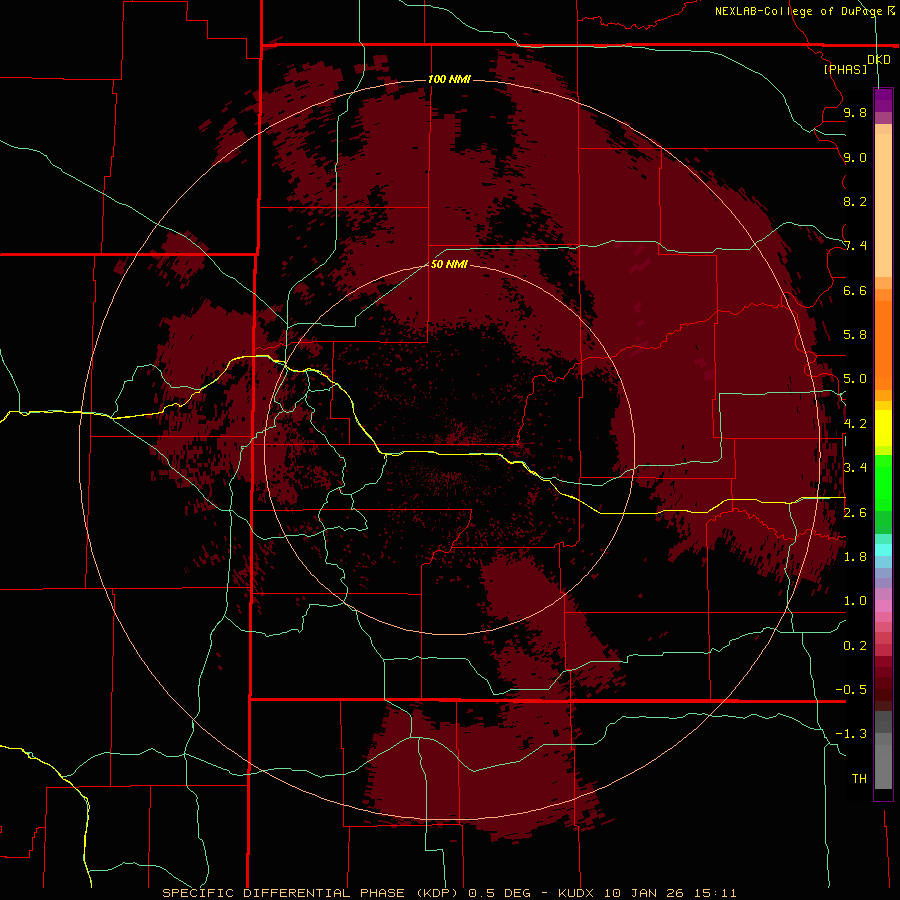Click the 8.2 scale value
The width and height of the screenshot is (900, 900).
tap(855, 201)
